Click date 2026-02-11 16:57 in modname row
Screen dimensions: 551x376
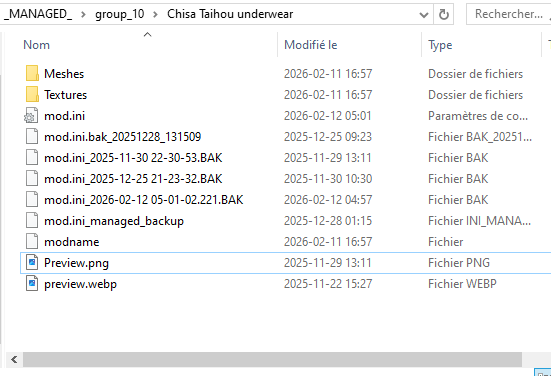pyautogui.click(x=328, y=242)
